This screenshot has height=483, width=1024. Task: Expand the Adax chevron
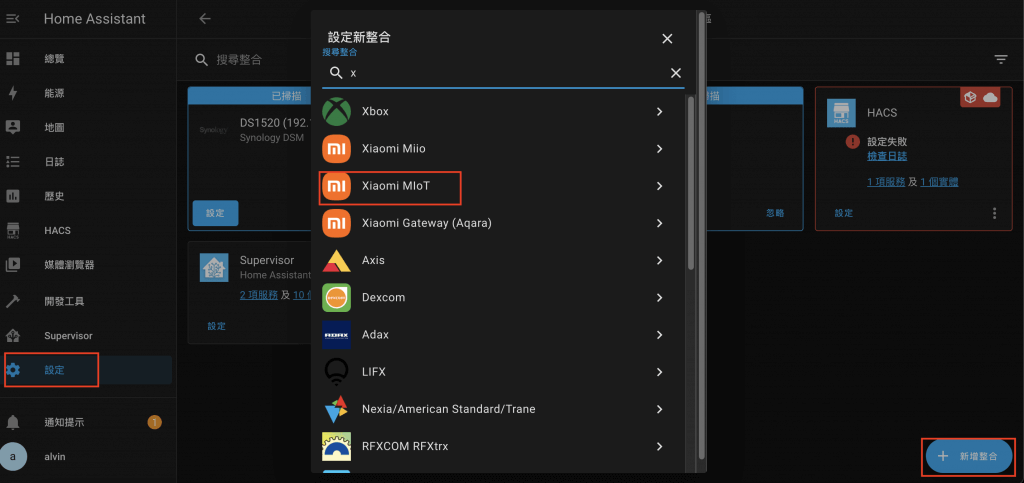(x=660, y=335)
